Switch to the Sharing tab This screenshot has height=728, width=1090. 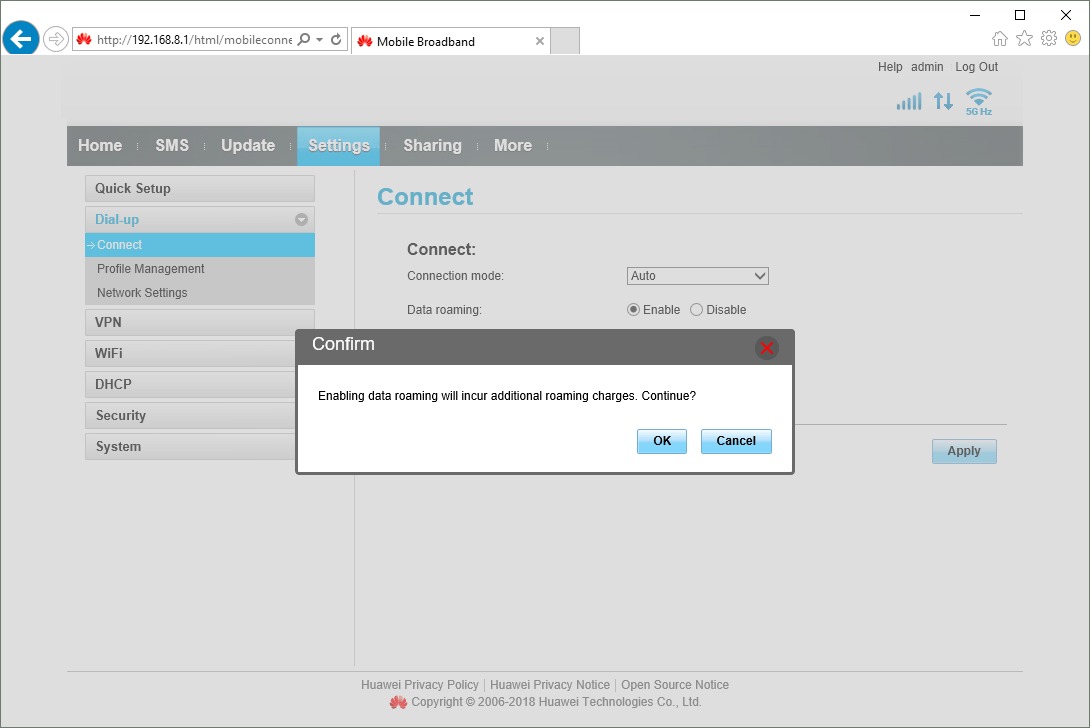click(432, 146)
